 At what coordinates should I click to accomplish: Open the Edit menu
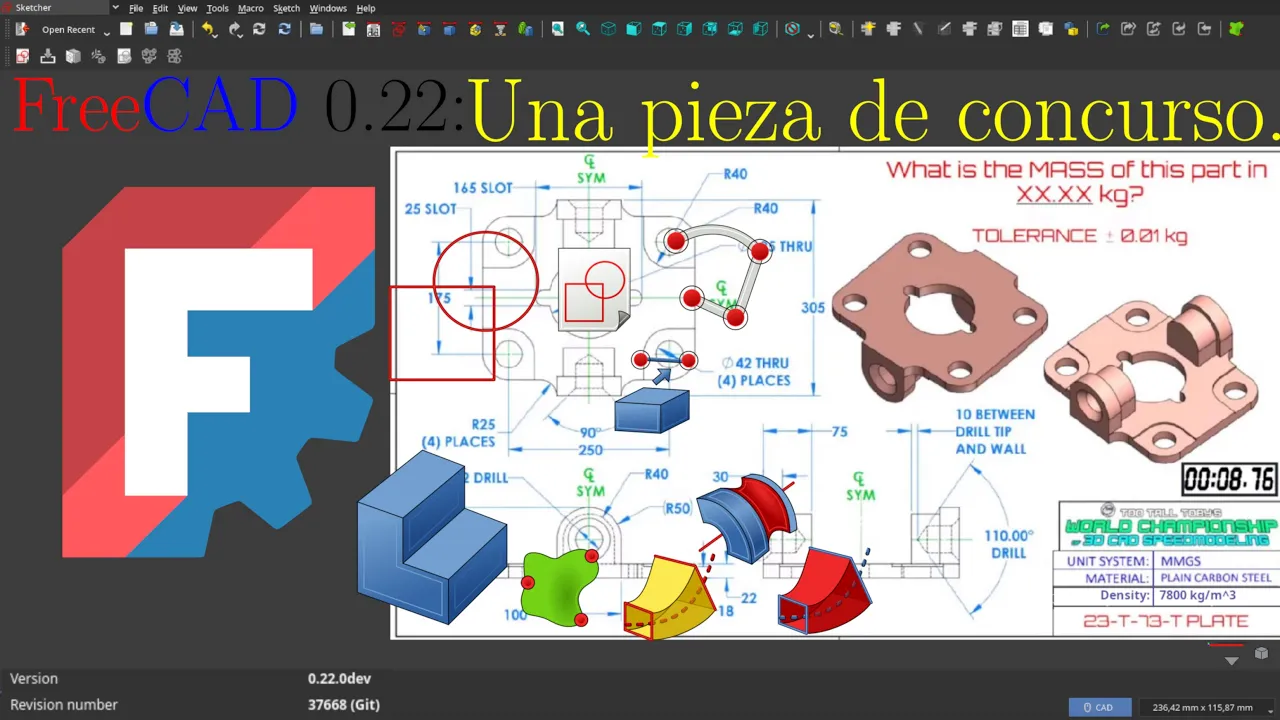pos(160,8)
